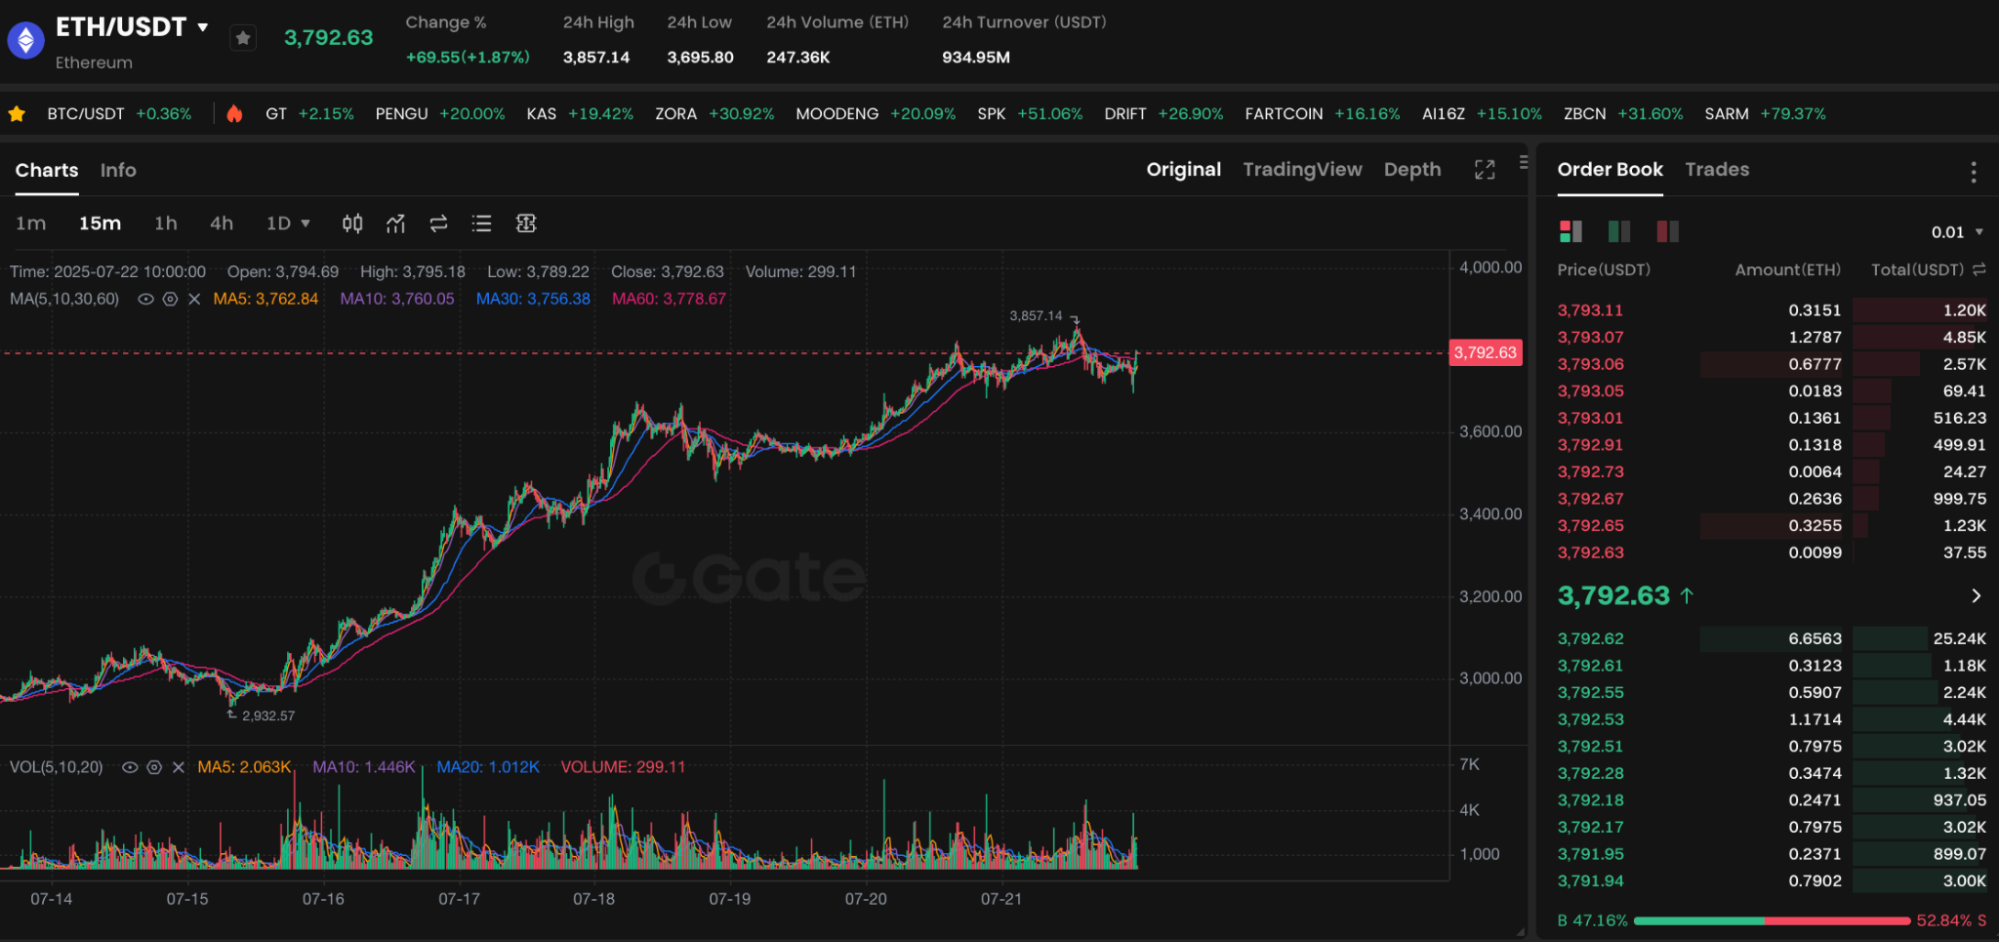
Task: Select ask price 3,793.06 in order book
Action: tap(1590, 365)
